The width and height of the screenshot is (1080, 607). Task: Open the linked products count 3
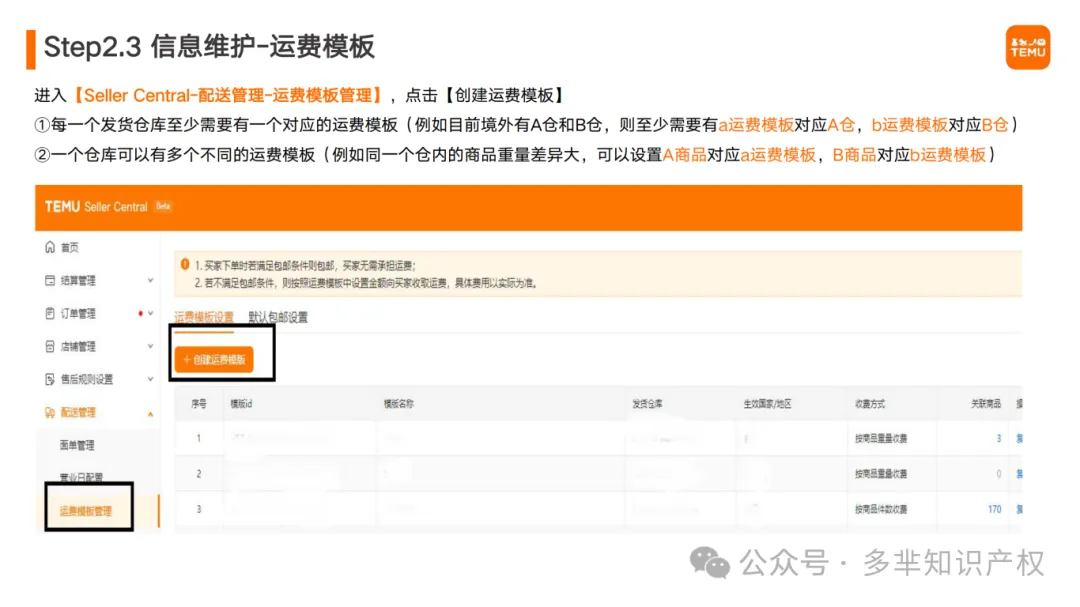click(x=998, y=438)
